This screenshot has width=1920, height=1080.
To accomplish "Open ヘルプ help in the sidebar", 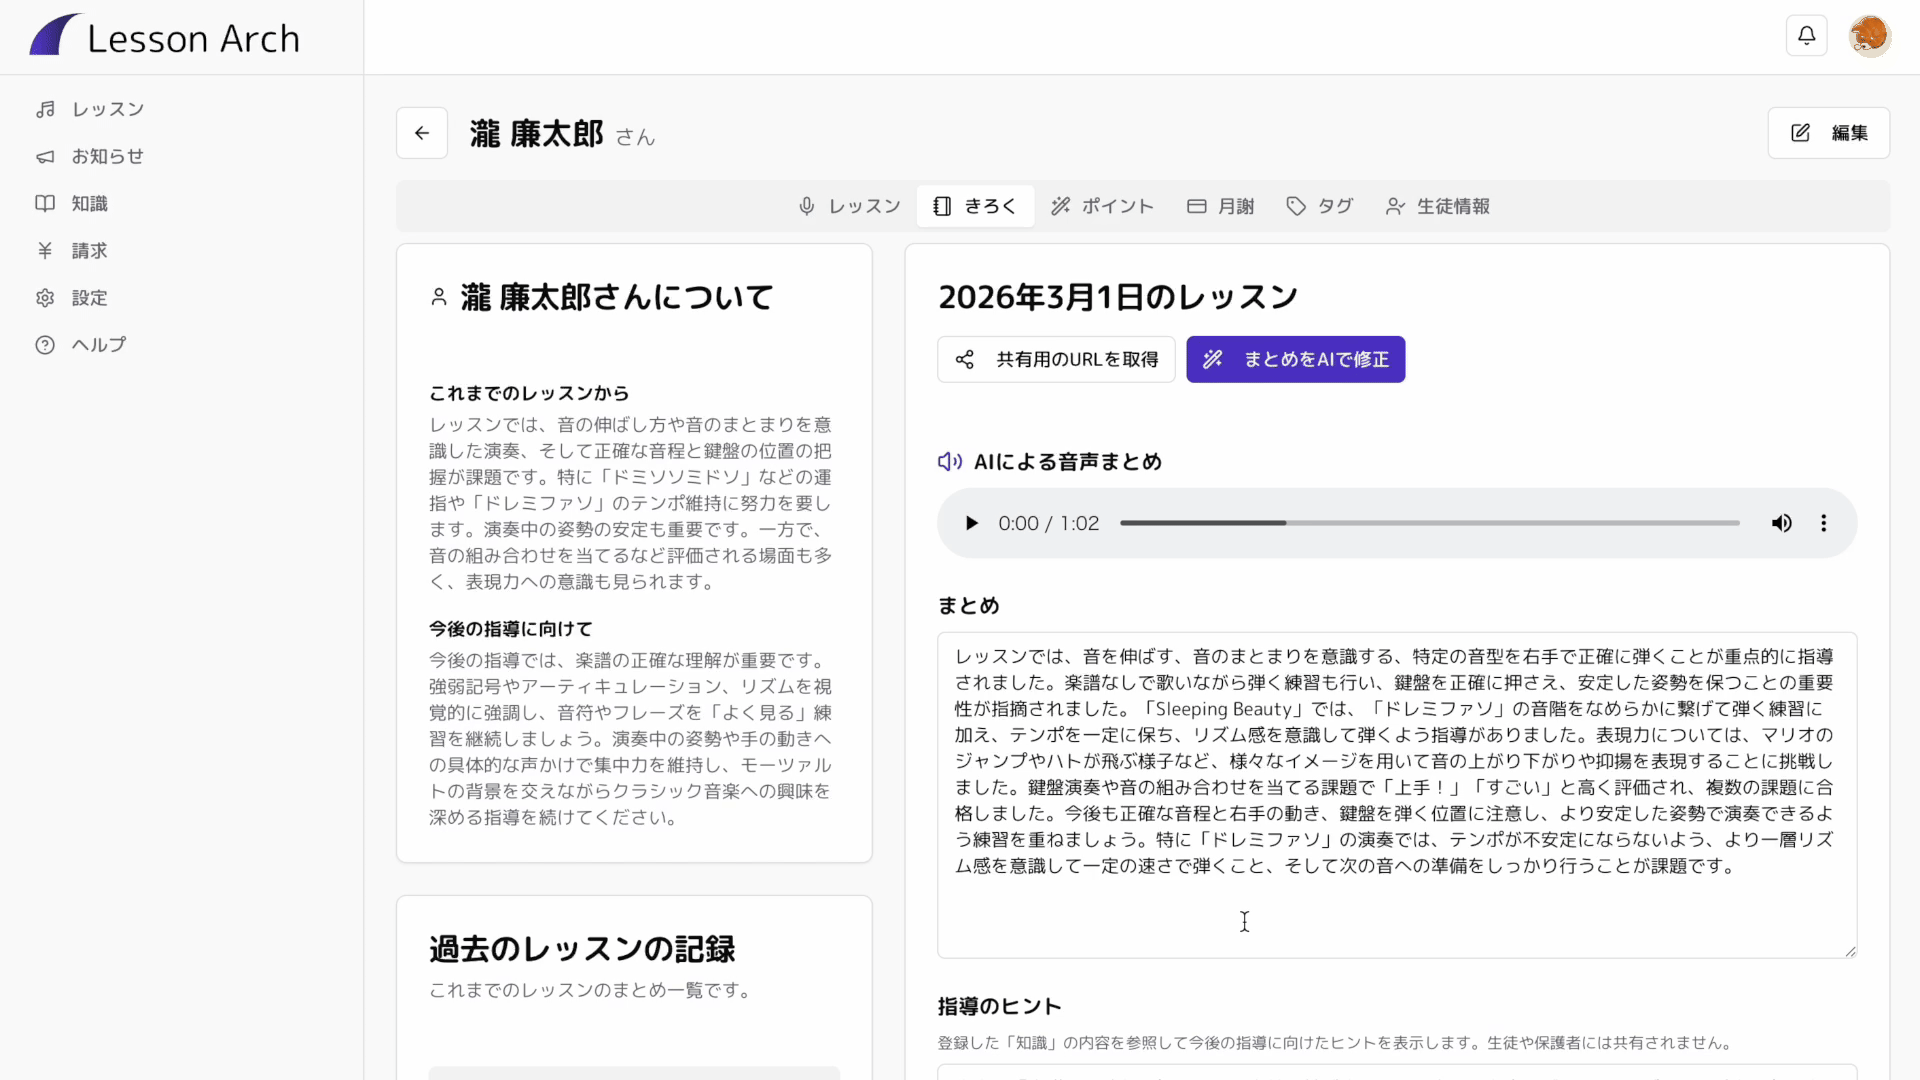I will tap(98, 344).
